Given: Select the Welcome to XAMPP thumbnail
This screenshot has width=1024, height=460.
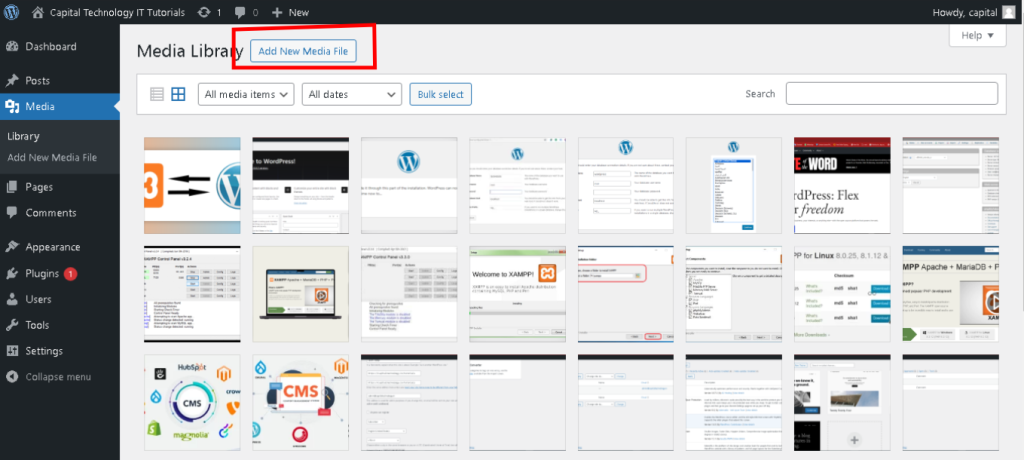Looking at the screenshot, I should (x=517, y=294).
